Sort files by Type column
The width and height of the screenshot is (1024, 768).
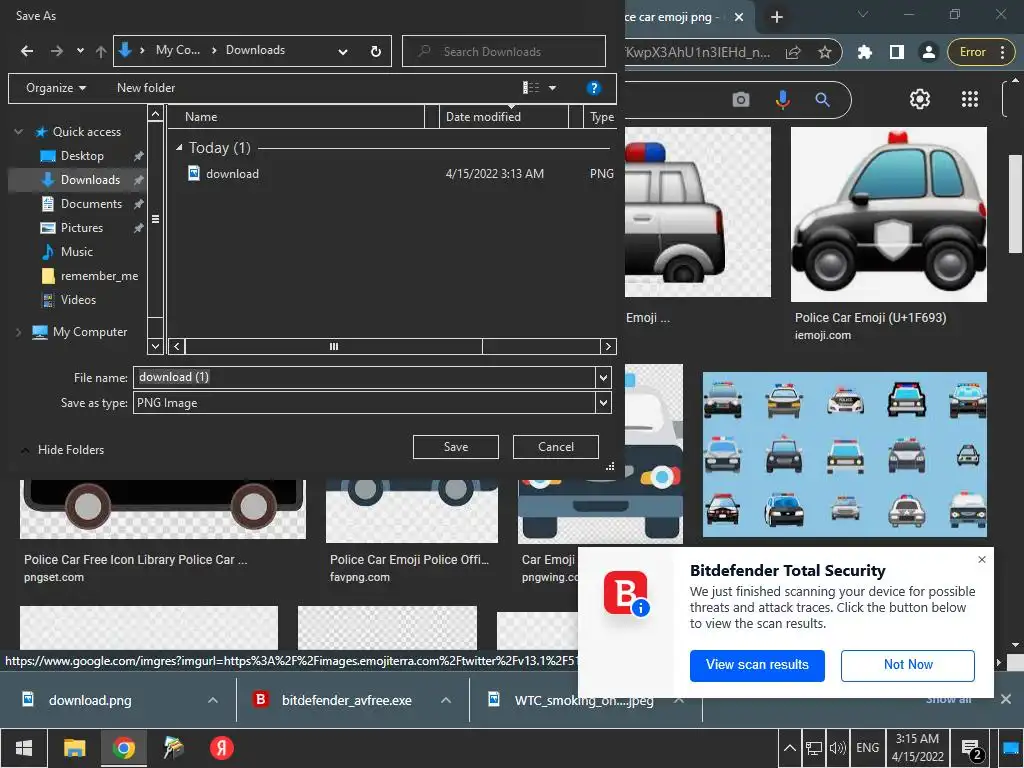coord(601,117)
